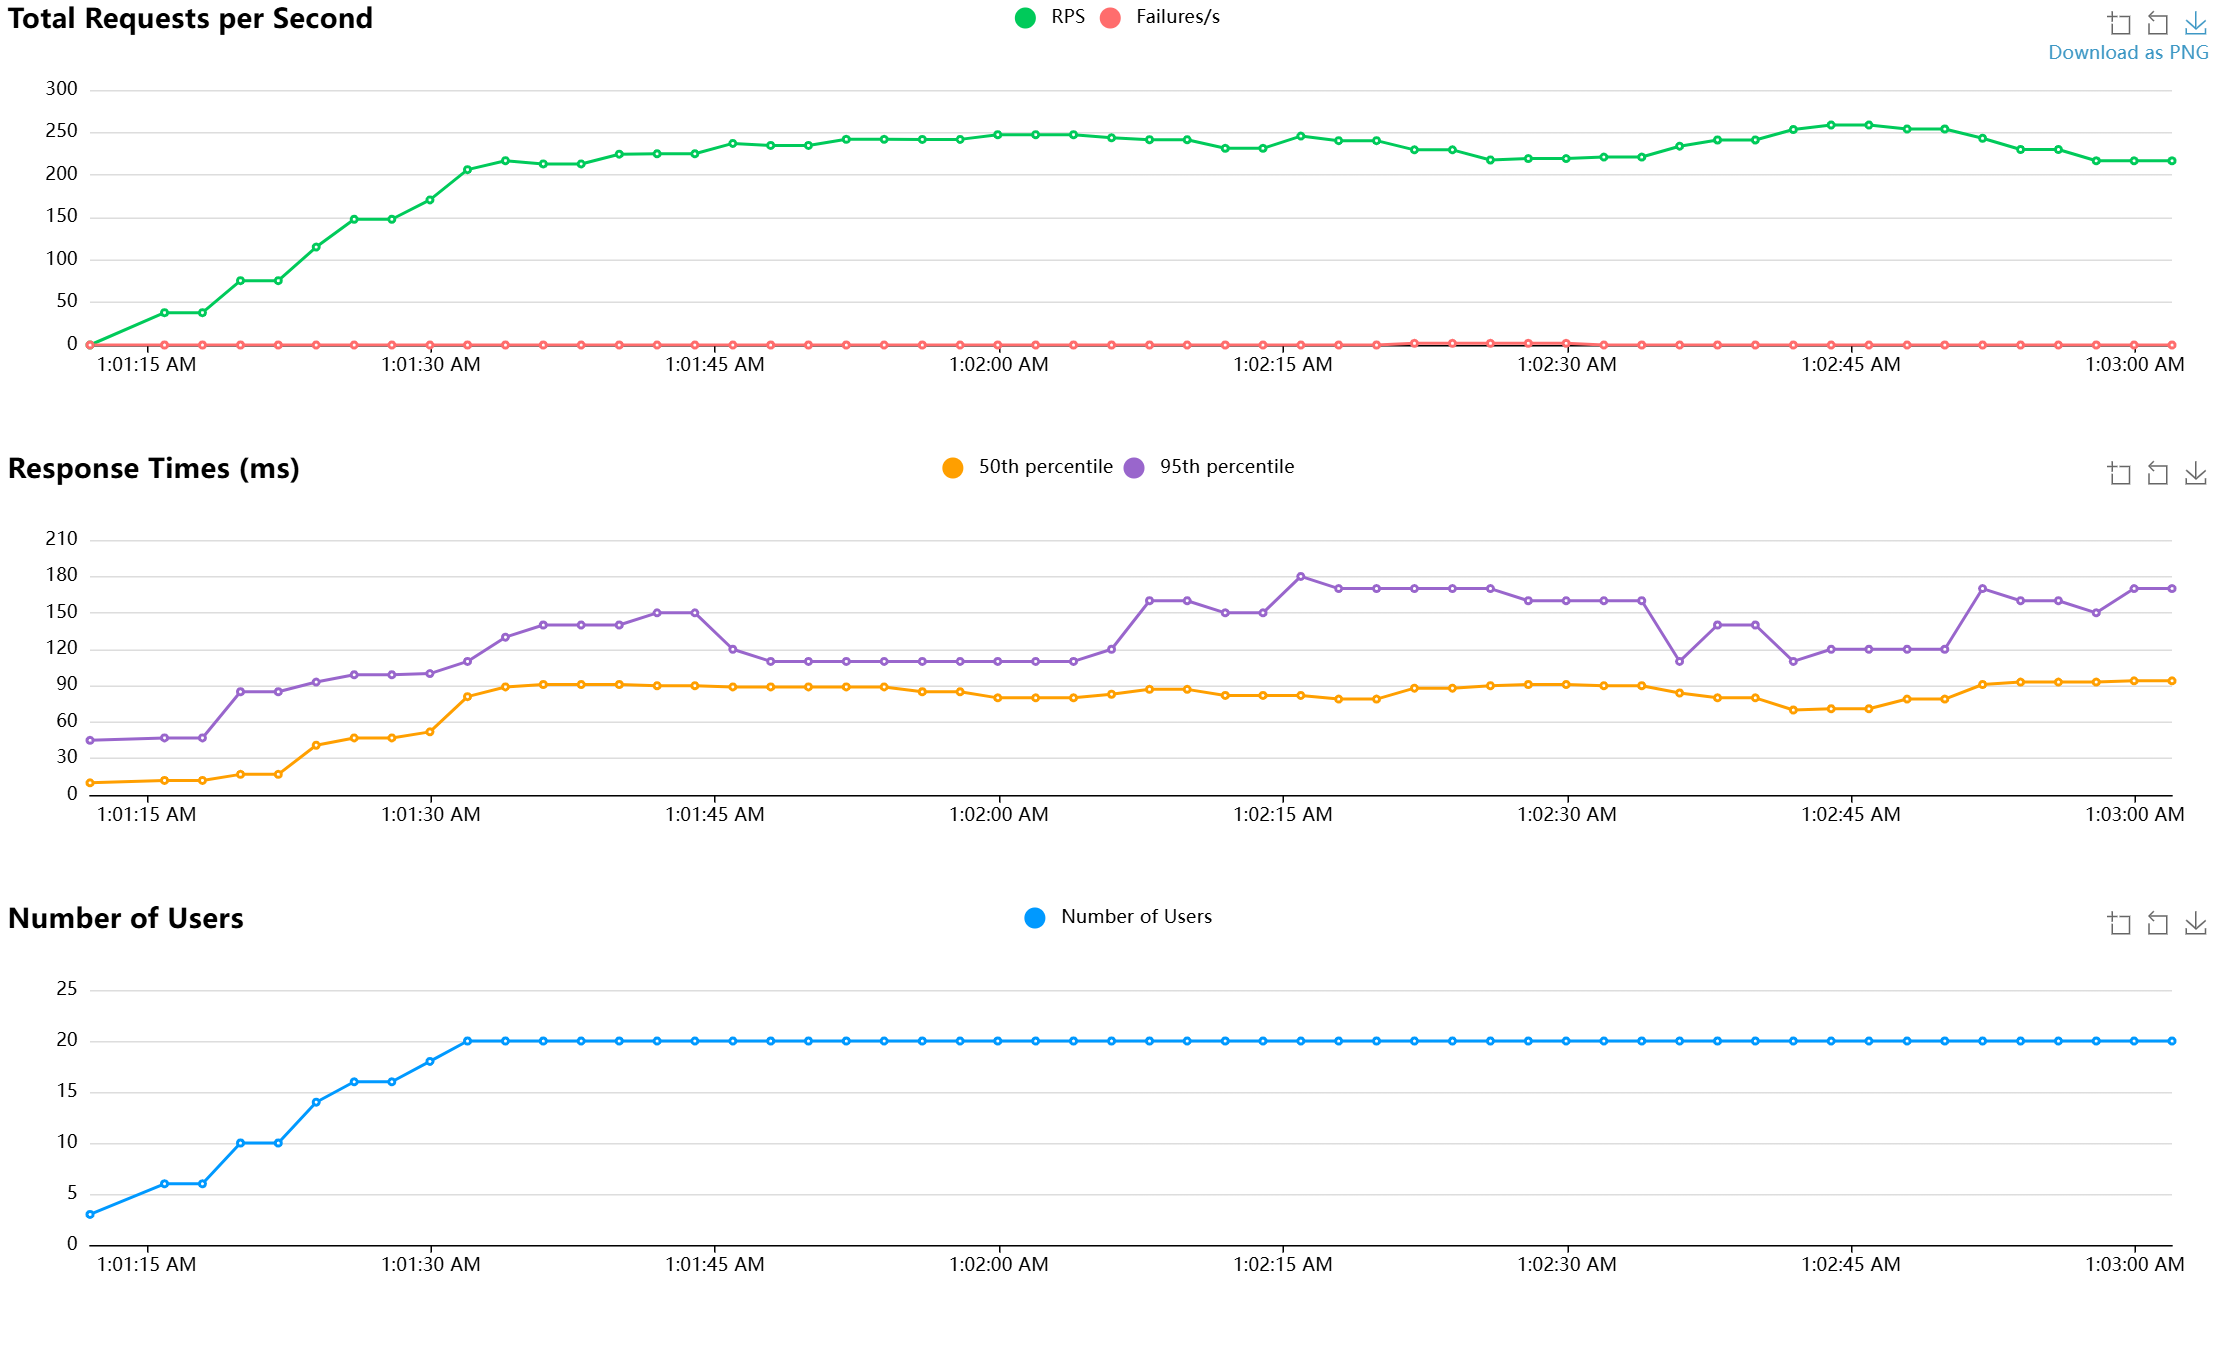Click the 95th percentile legend text
Image resolution: width=2232 pixels, height=1350 pixels.
pos(1226,467)
